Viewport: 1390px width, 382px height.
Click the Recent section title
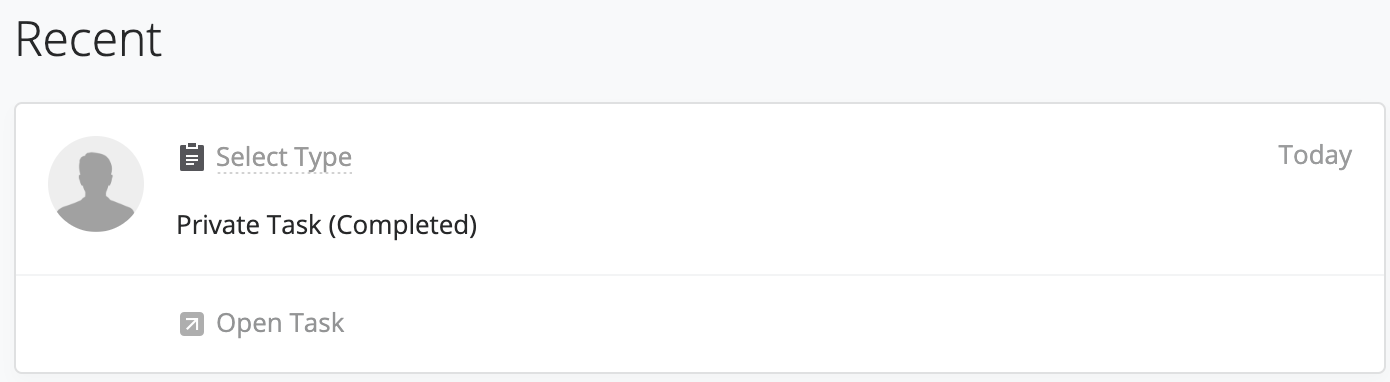[89, 39]
